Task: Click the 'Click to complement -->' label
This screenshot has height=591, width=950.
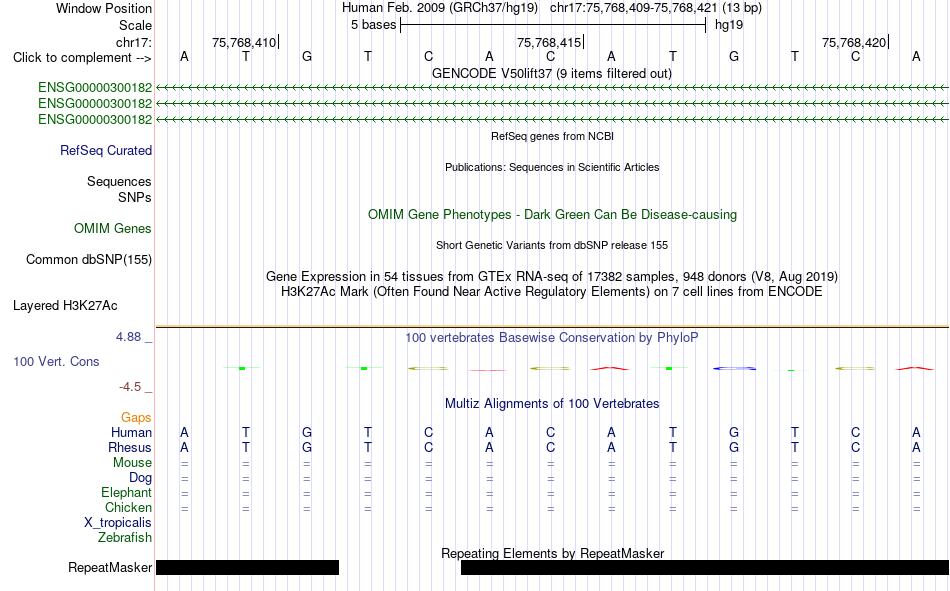Action: (82, 58)
